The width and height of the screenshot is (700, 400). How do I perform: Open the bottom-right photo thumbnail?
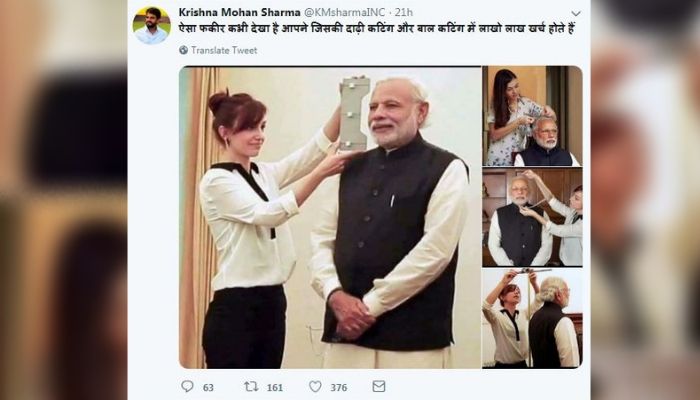point(532,318)
